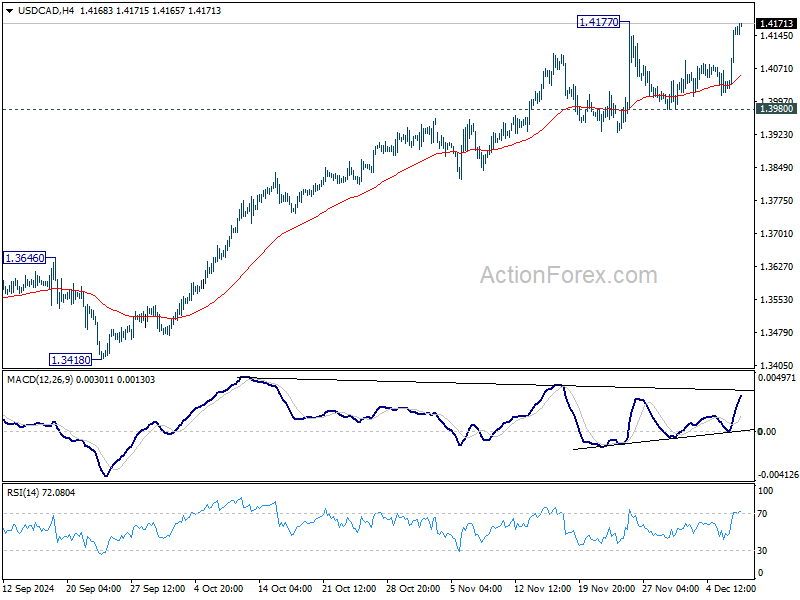Image resolution: width=800 pixels, height=600 pixels.
Task: Click the 1.40710 price axis value
Action: coord(777,68)
